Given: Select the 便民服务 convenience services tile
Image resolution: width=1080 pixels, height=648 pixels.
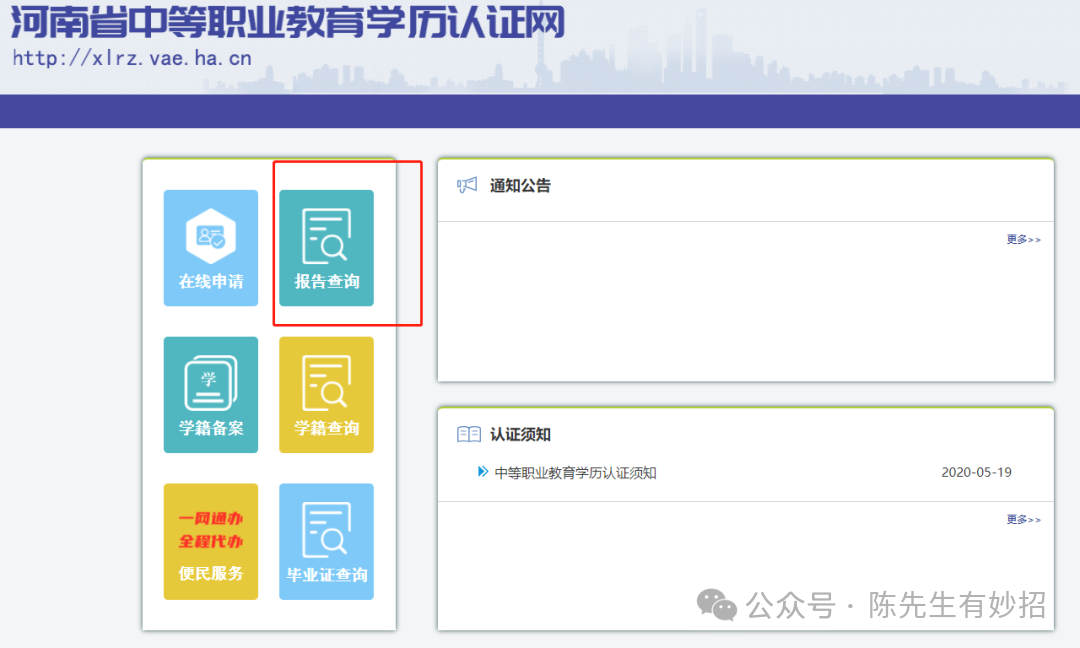Looking at the screenshot, I should pos(210,541).
